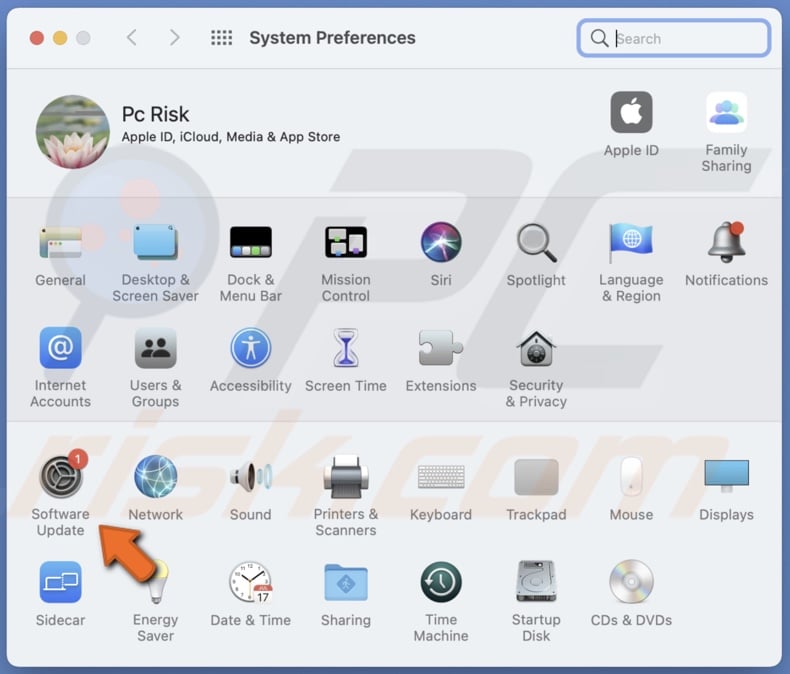Open Printers & Scanners pane

346,477
